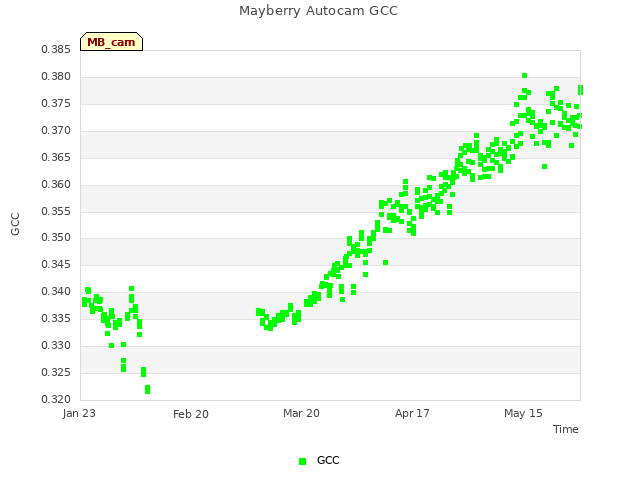Click the 0.320 y-axis tick label
The image size is (640, 480).
pyautogui.click(x=56, y=399)
